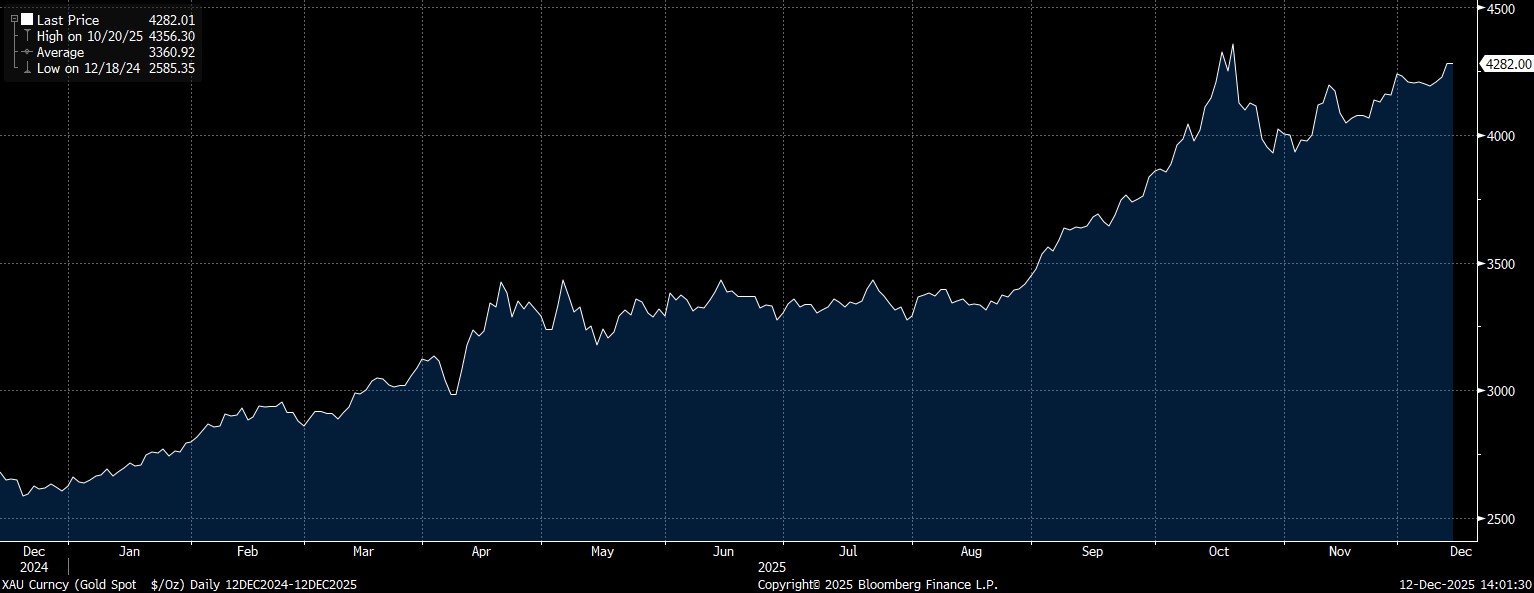Click the 4282.00 last price axis tag
Screen dimensions: 1534x593
1508,64
